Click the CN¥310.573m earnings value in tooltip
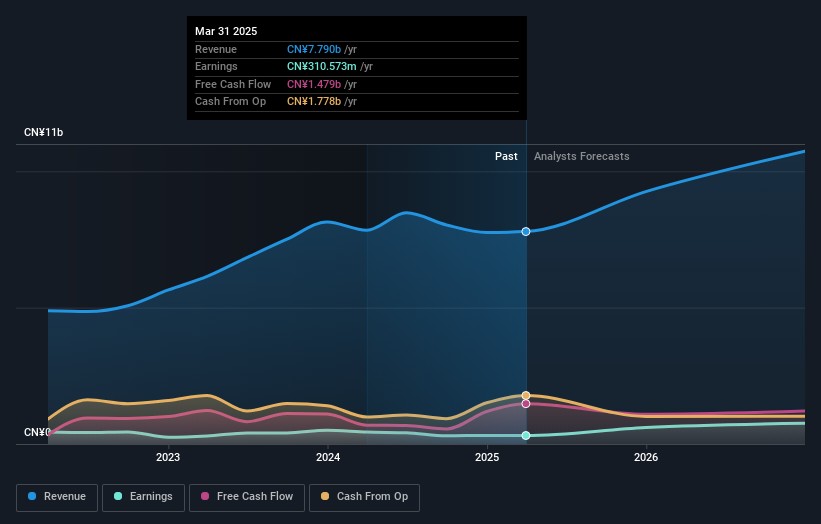Screen dimensions: 821x524 click(322, 67)
